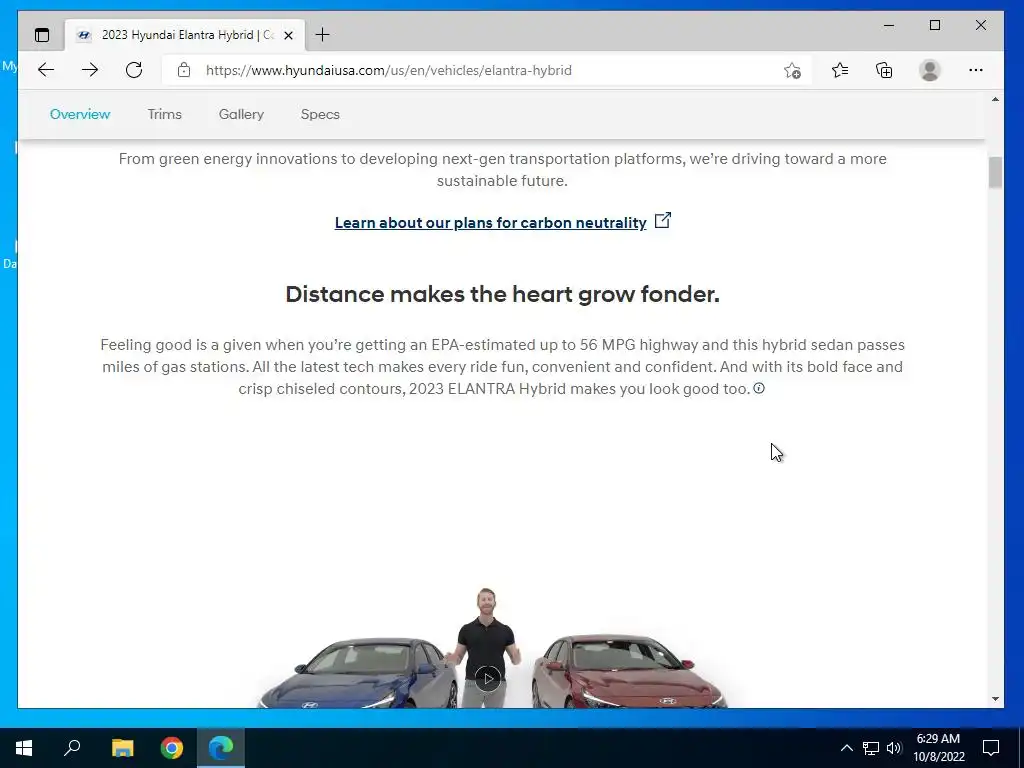The width and height of the screenshot is (1024, 768).
Task: Open the tab actions menu icon
Action: pos(42,35)
